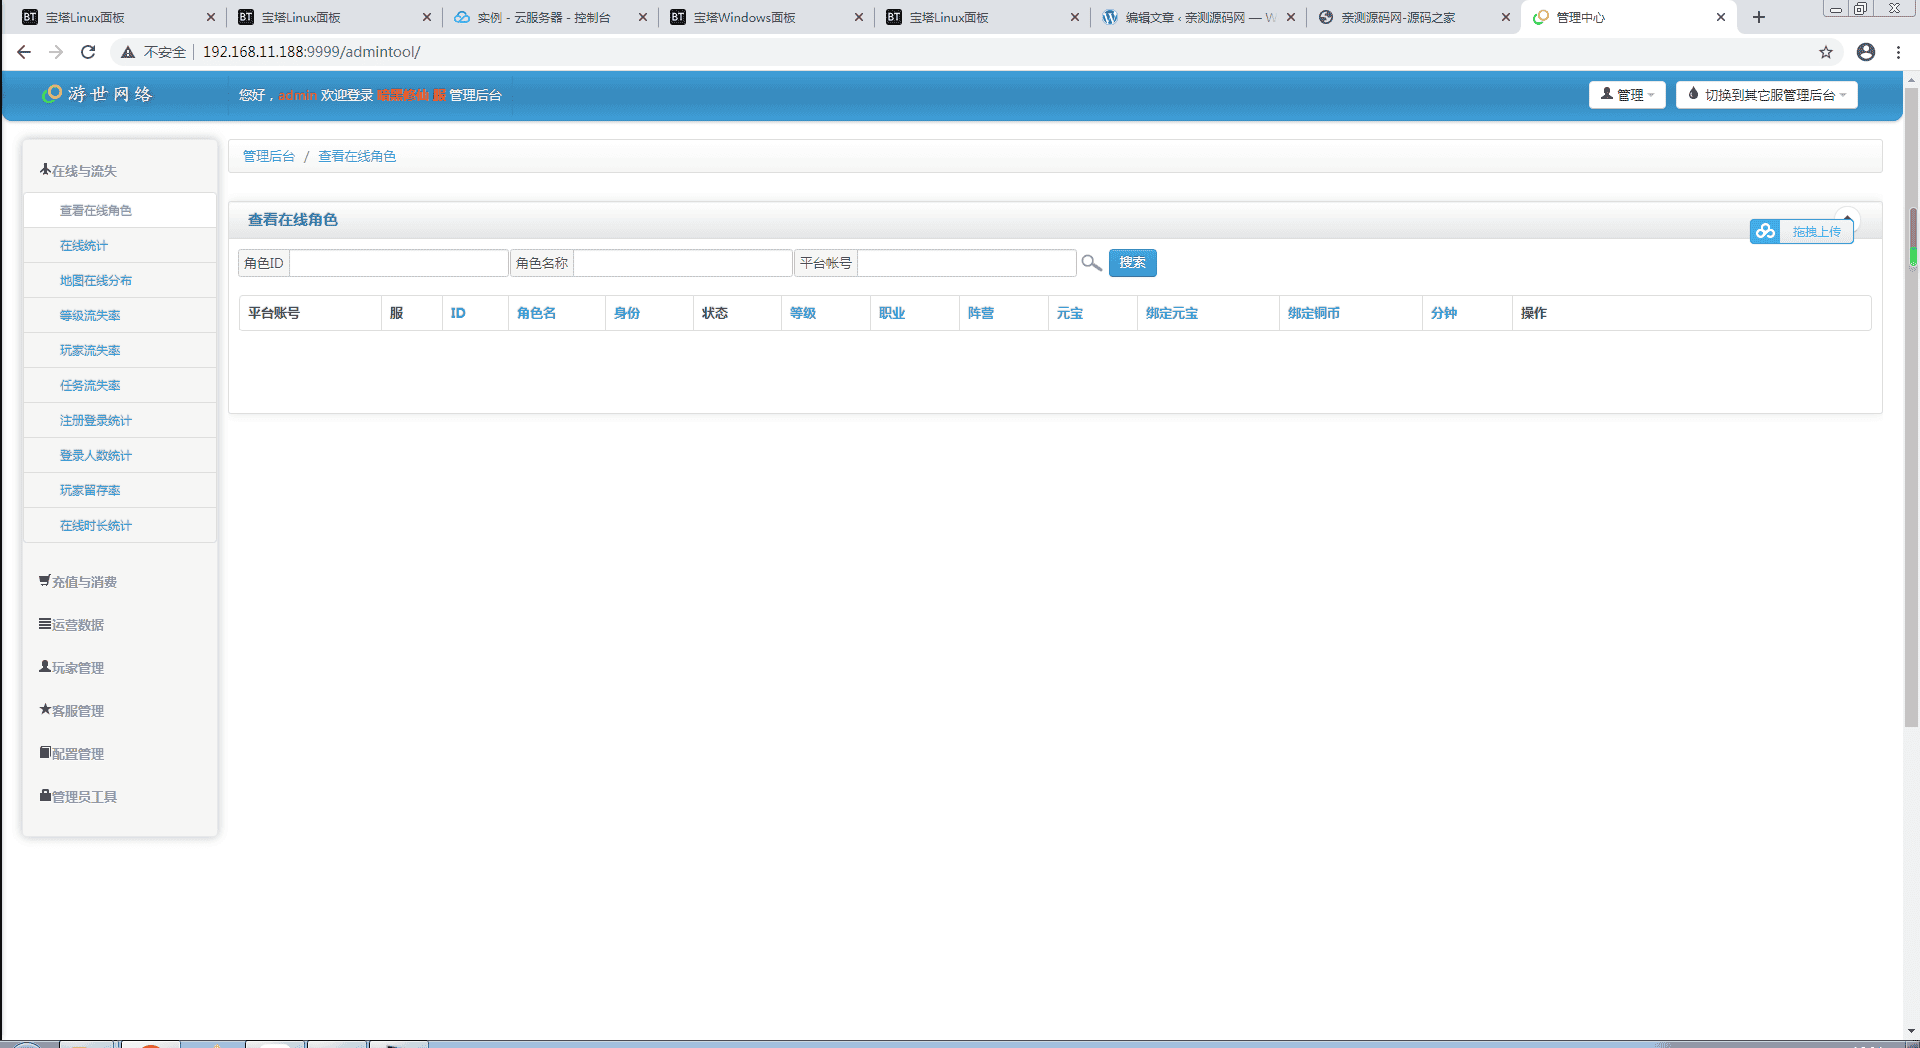Image resolution: width=1920 pixels, height=1048 pixels.
Task: Open the 管理 user dropdown
Action: (1627, 94)
